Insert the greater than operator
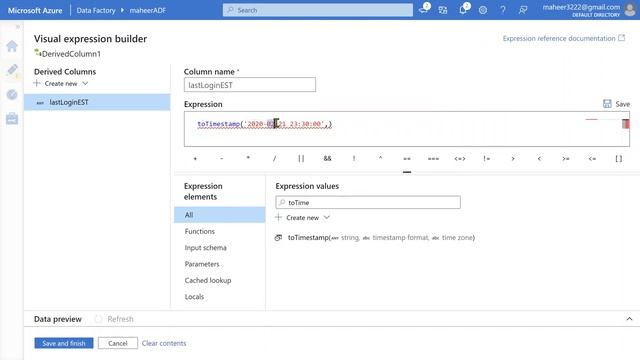 (x=513, y=158)
